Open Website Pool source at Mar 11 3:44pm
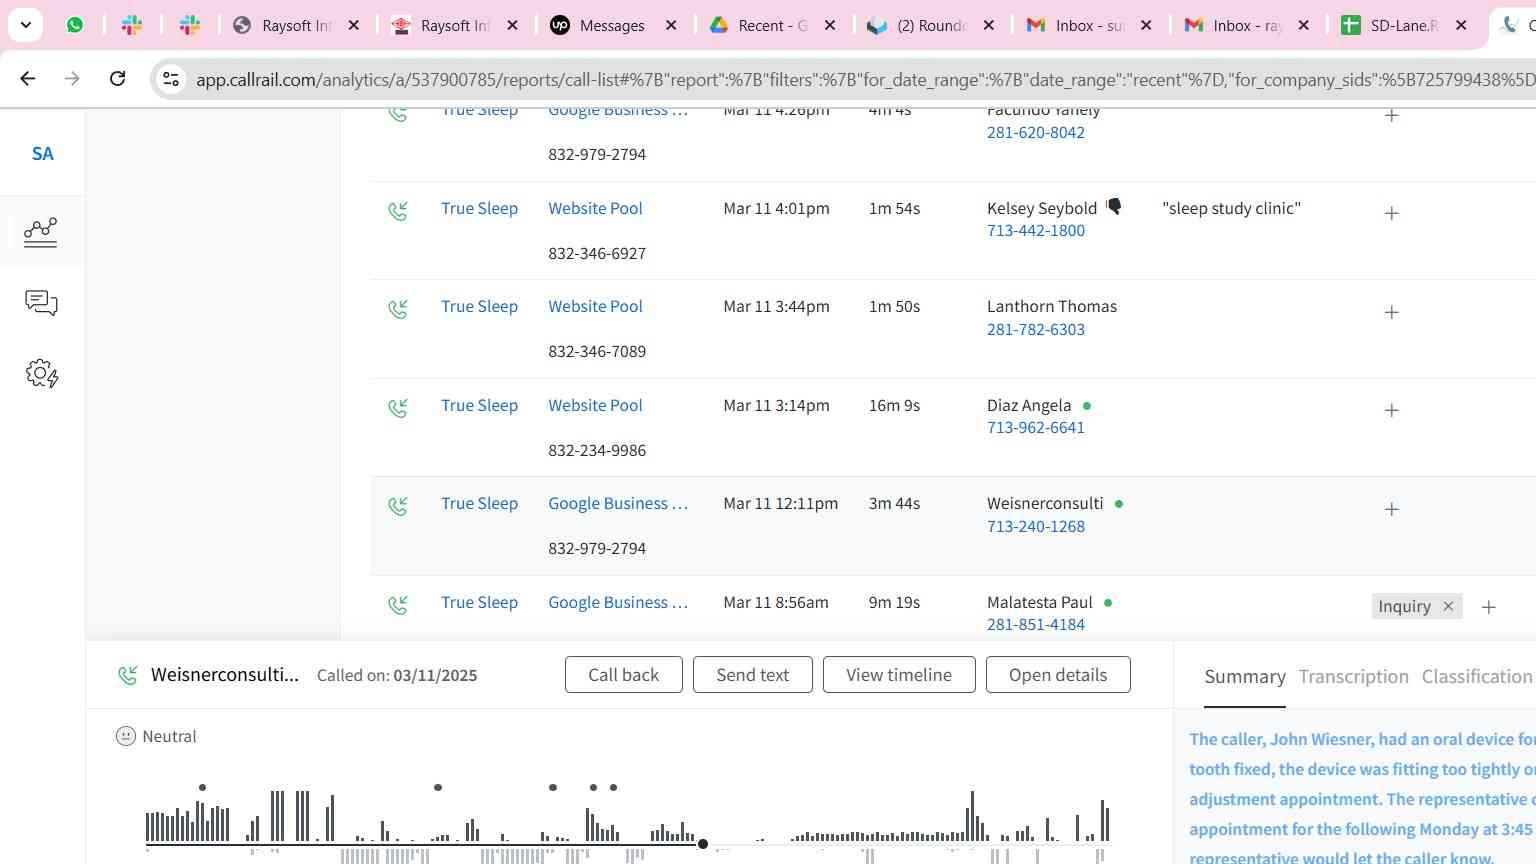This screenshot has height=864, width=1536. [x=595, y=306]
